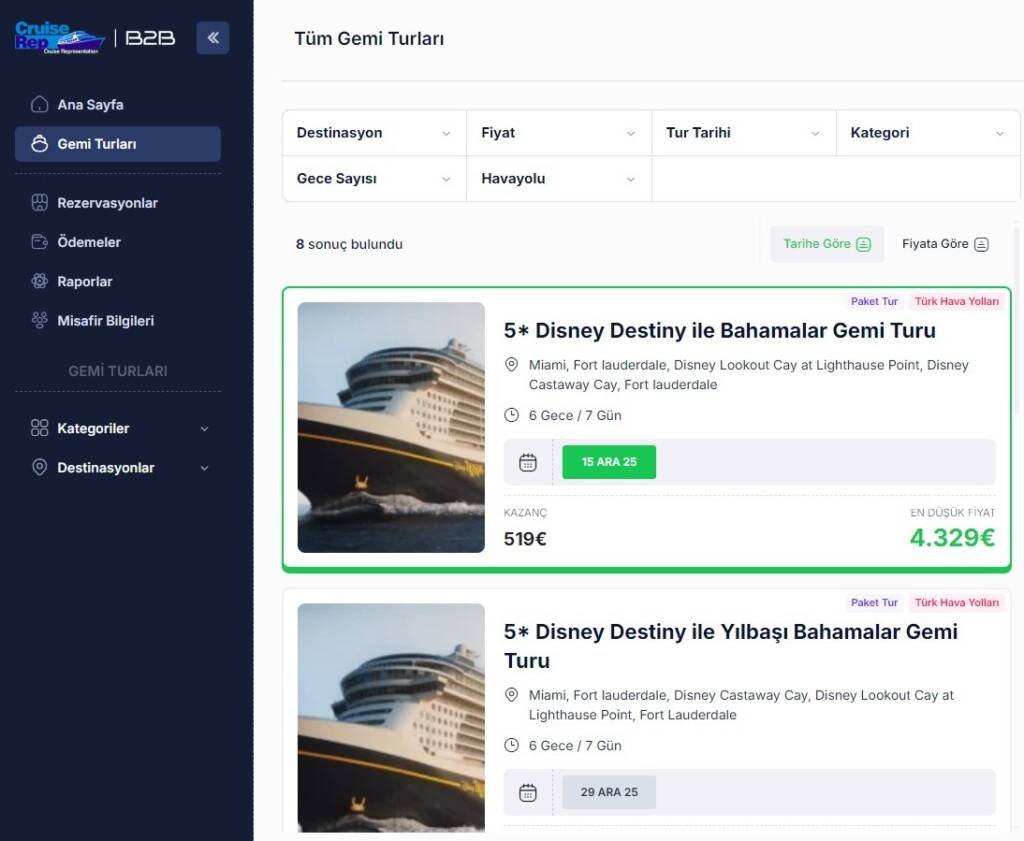Click Türk Hava Yolları tag on Yılbaşı card
This screenshot has height=841, width=1024.
tap(956, 603)
